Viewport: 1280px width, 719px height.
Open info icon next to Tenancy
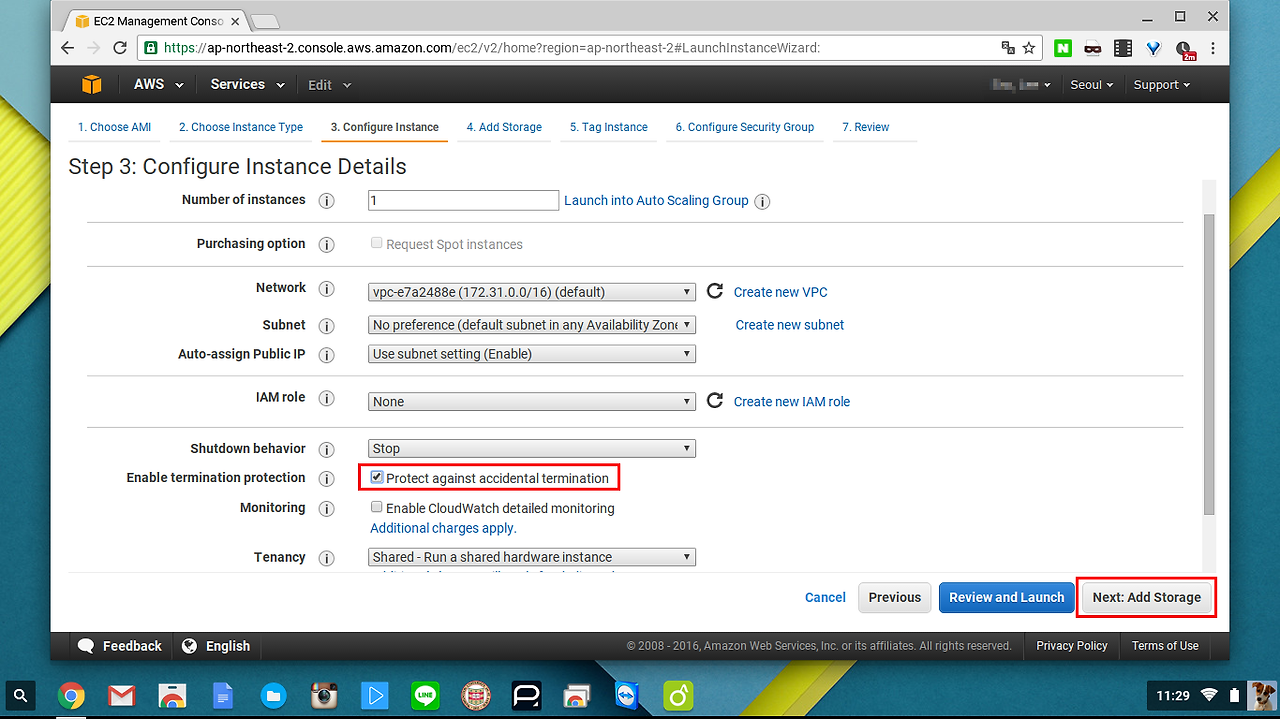click(326, 558)
